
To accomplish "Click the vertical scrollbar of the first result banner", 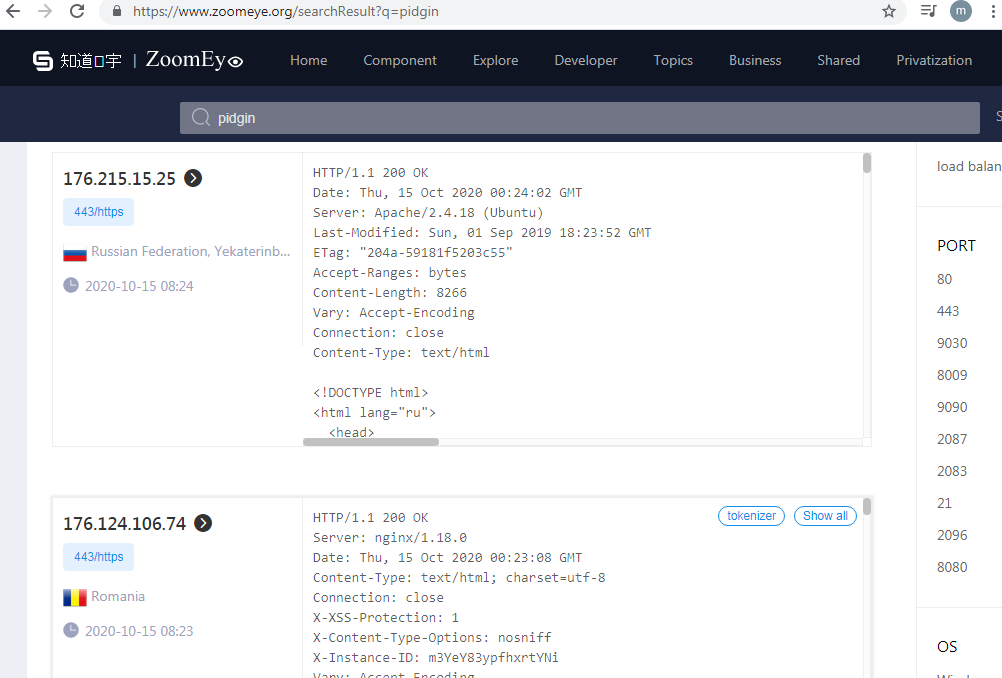I will pyautogui.click(x=867, y=163).
